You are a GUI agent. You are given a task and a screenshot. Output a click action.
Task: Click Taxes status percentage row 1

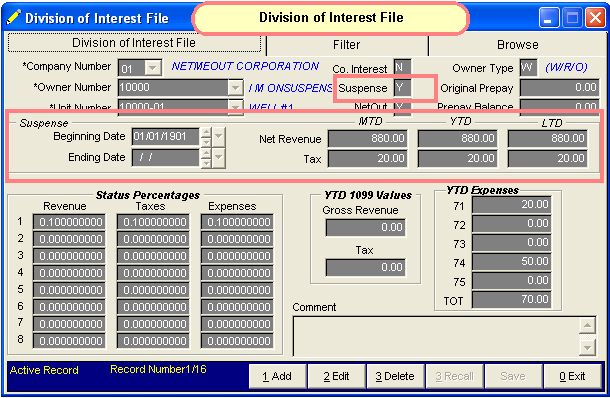coord(153,222)
